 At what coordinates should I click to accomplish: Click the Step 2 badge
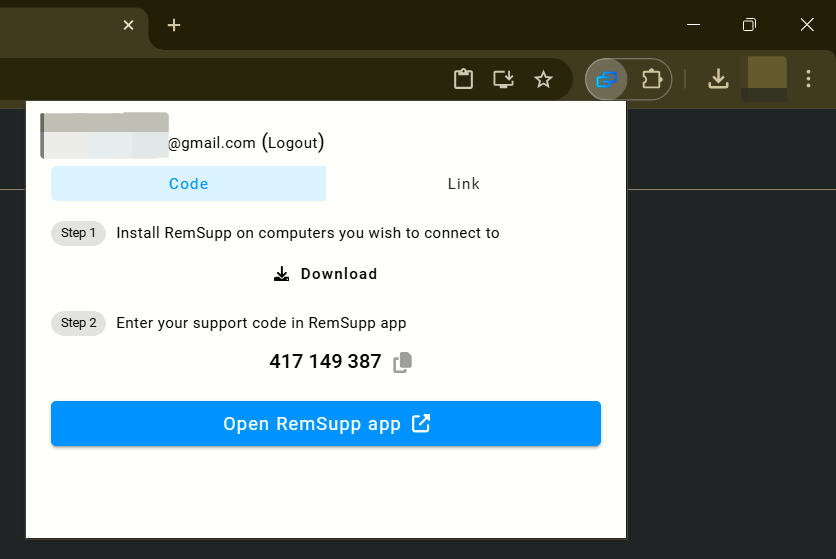(x=78, y=323)
